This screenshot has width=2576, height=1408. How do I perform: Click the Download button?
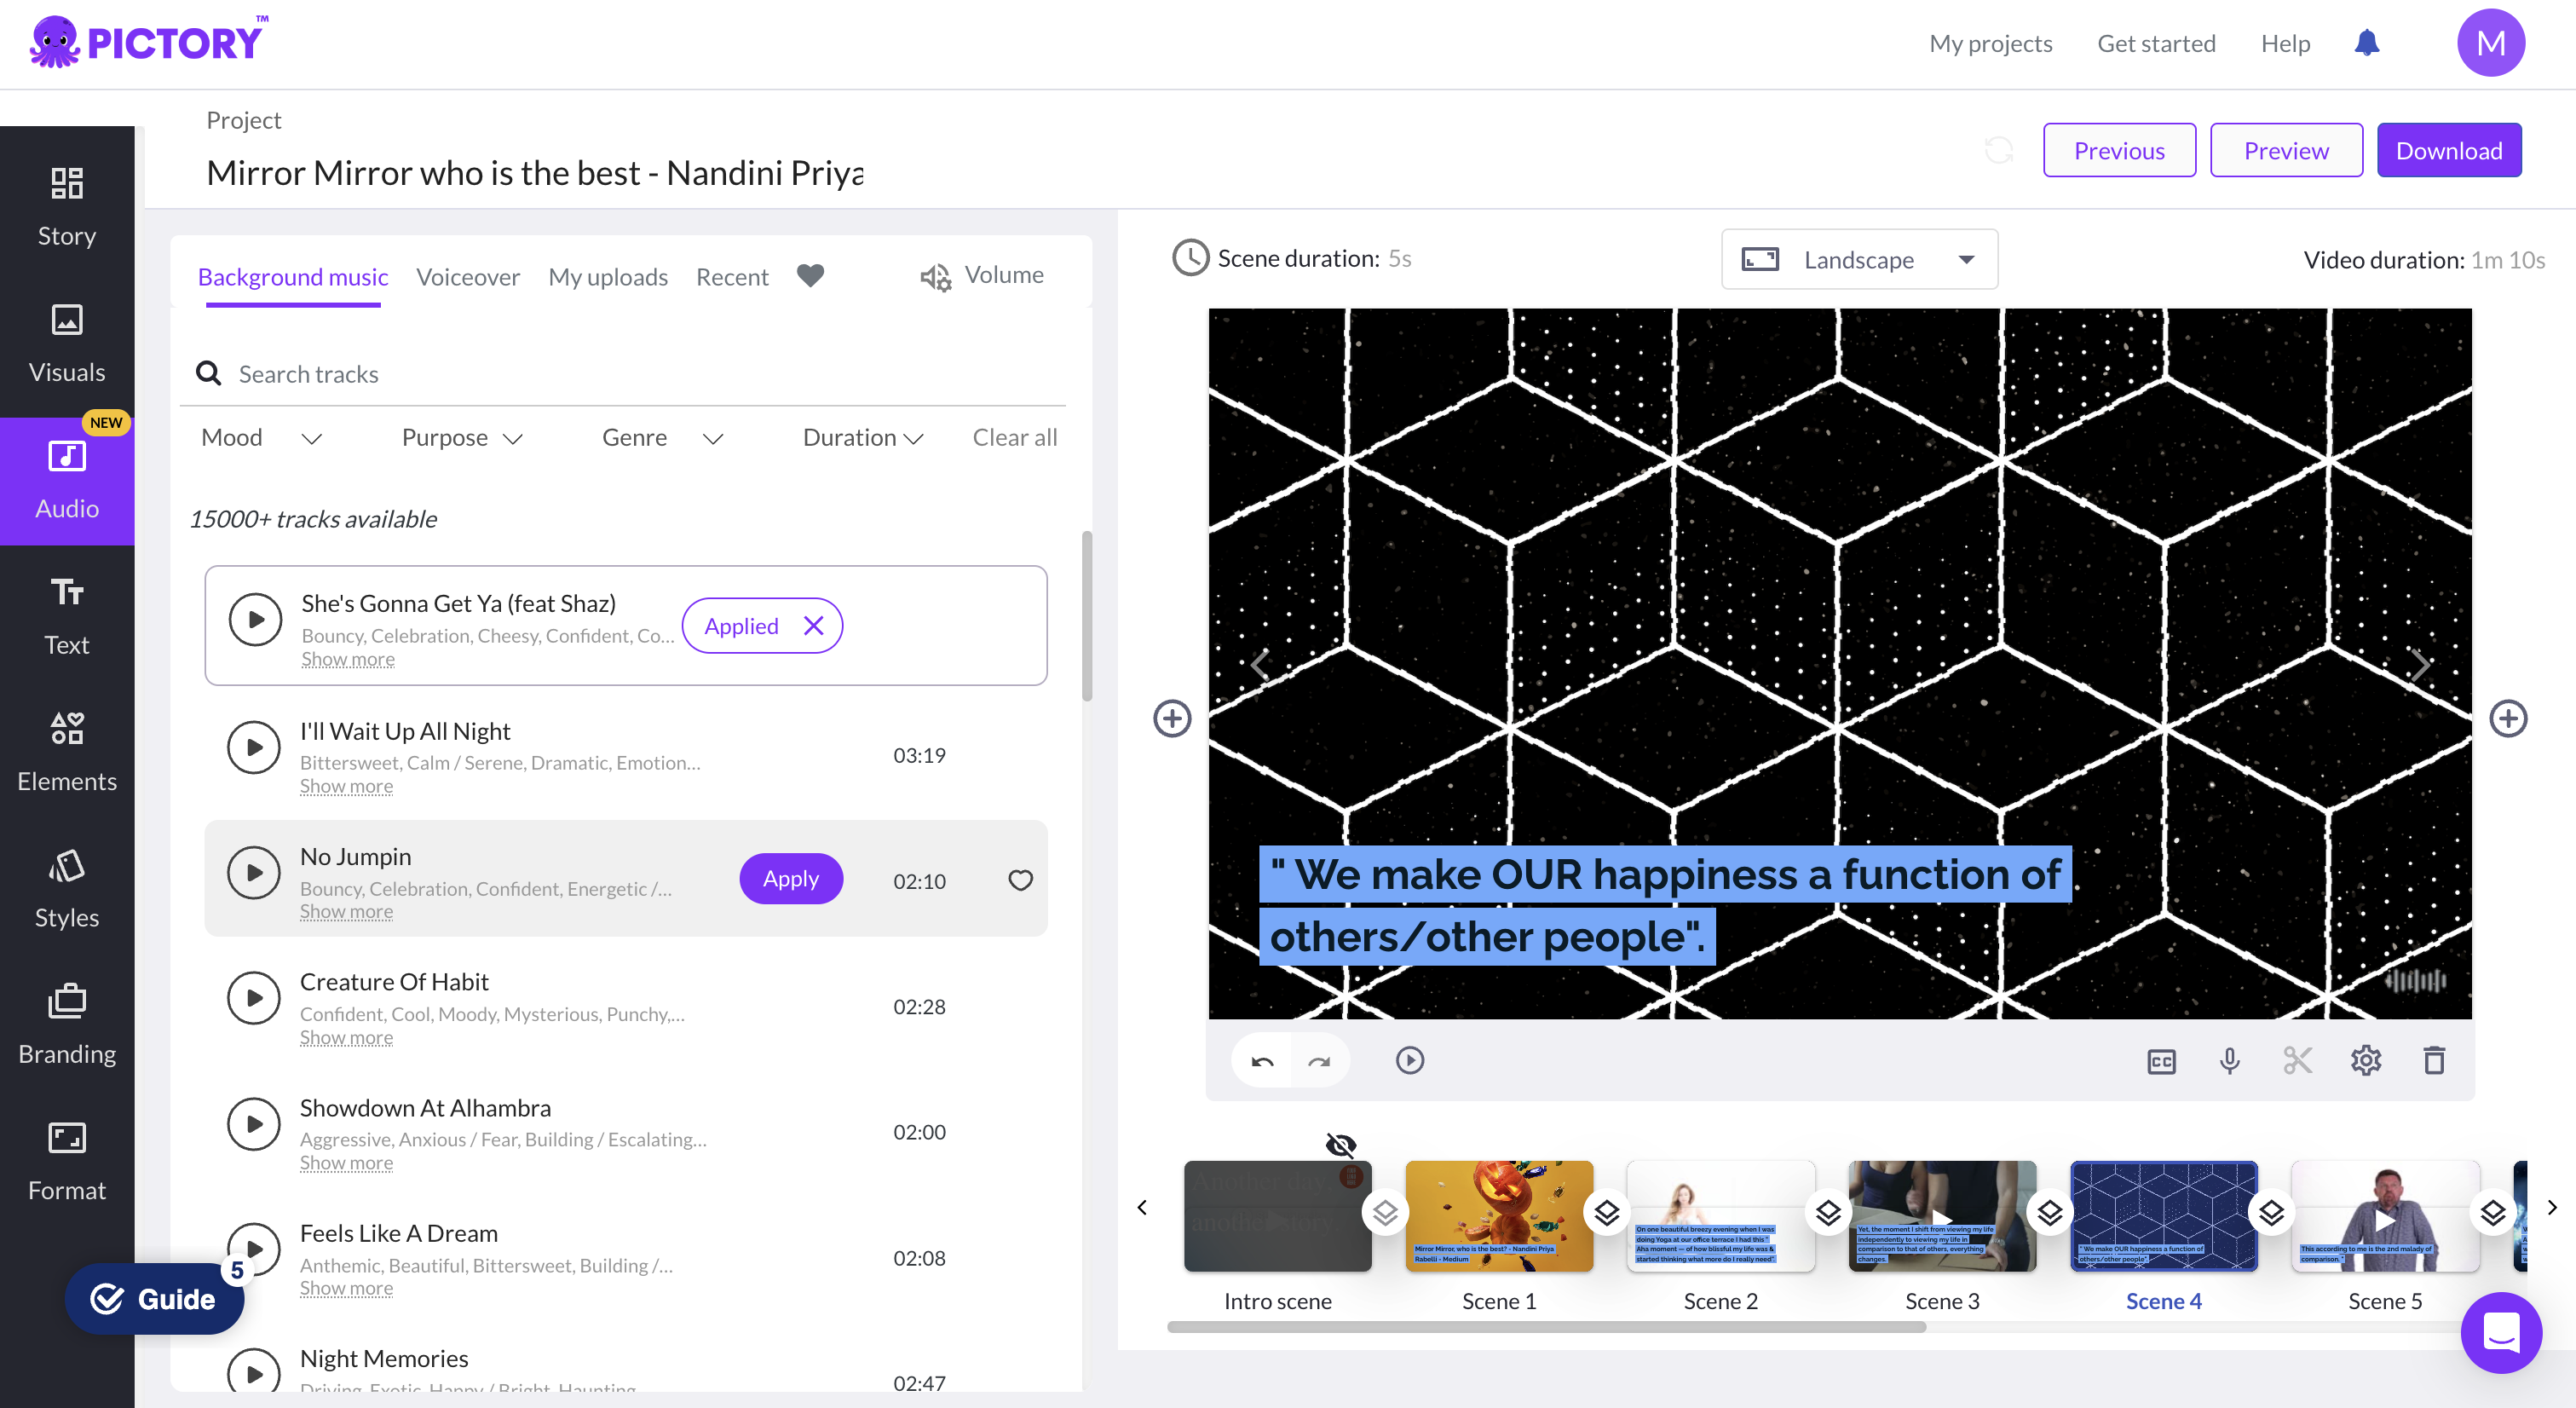(2448, 151)
